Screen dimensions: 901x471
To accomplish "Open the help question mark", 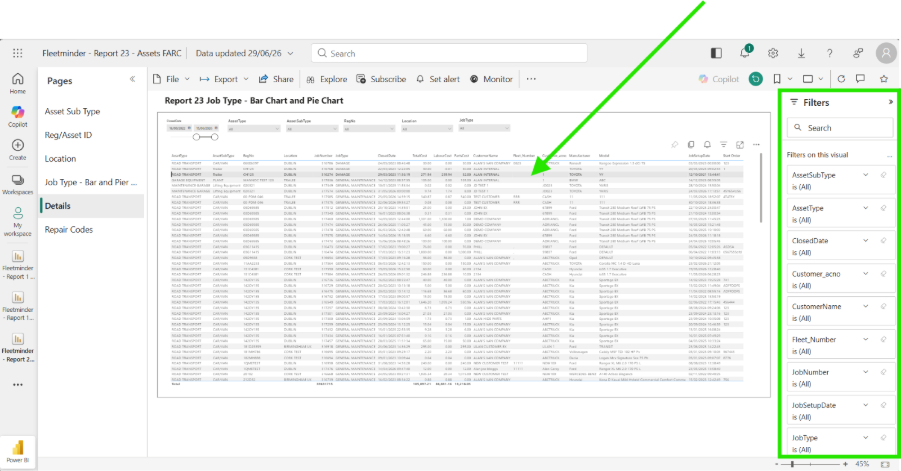I will pyautogui.click(x=829, y=53).
